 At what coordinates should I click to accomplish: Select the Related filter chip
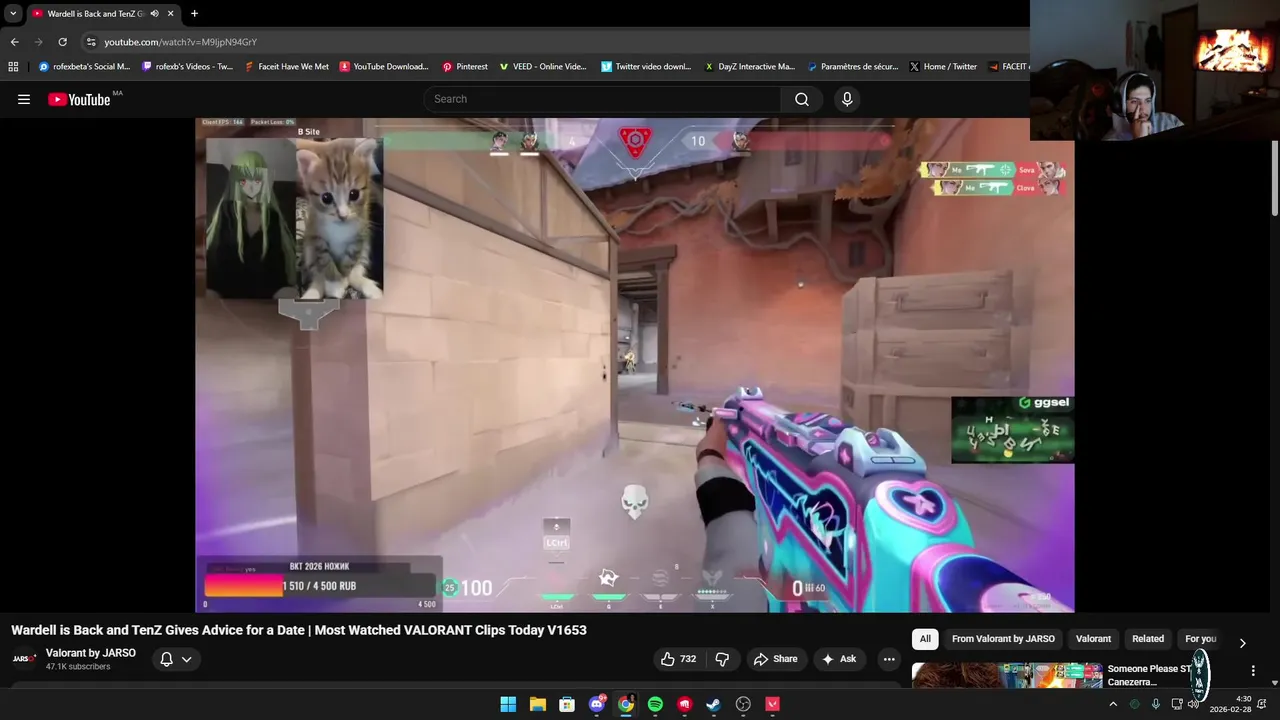point(1148,639)
